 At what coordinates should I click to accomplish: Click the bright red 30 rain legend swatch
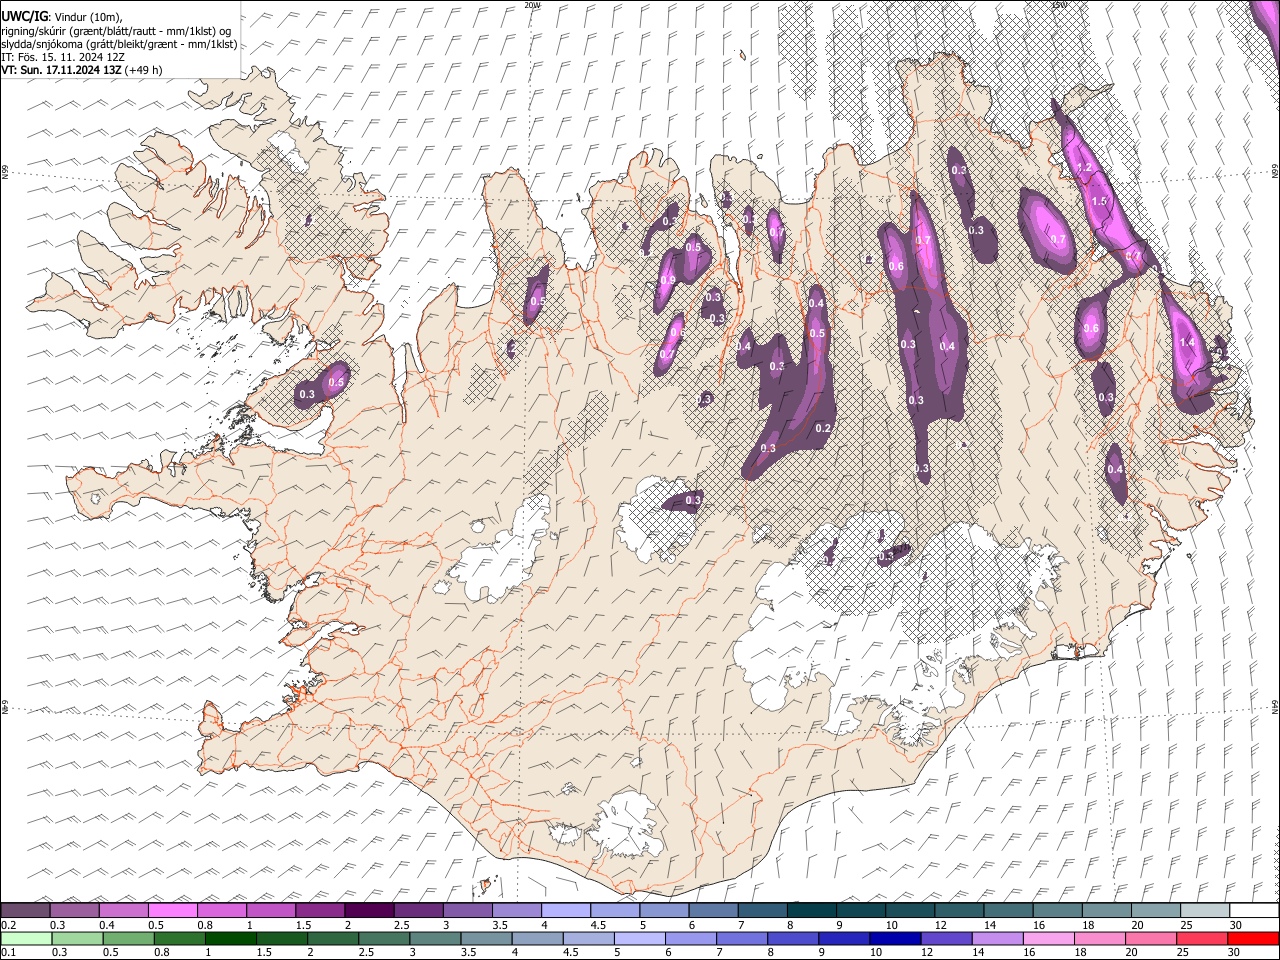click(x=1254, y=939)
